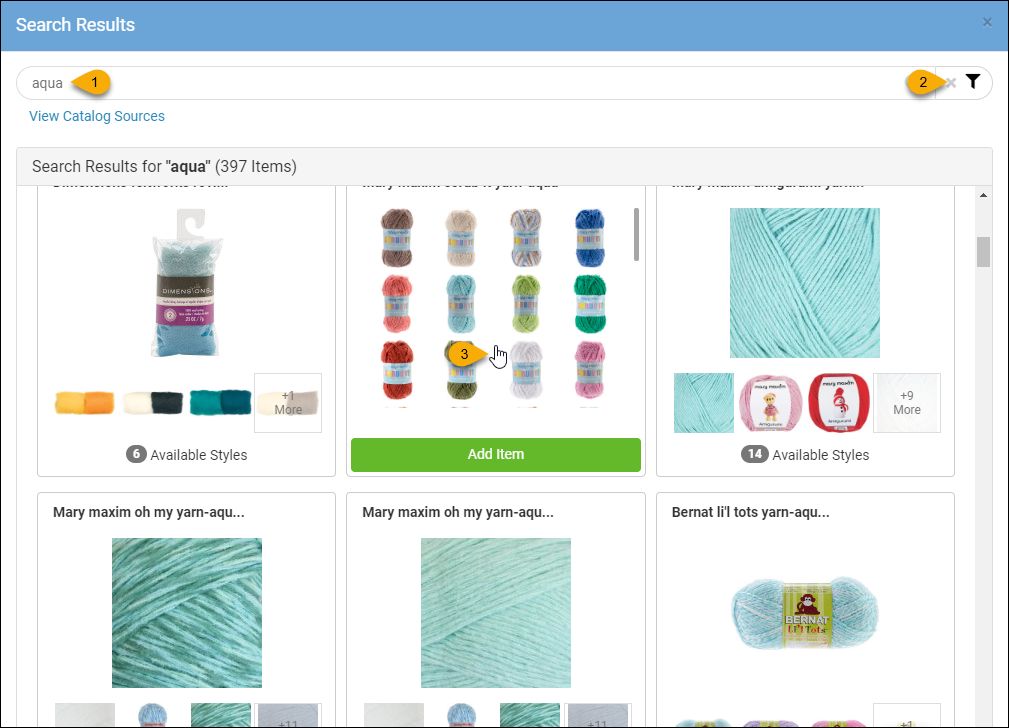Image resolution: width=1009 pixels, height=728 pixels.
Task: Click the aqua search input field
Action: point(476,83)
